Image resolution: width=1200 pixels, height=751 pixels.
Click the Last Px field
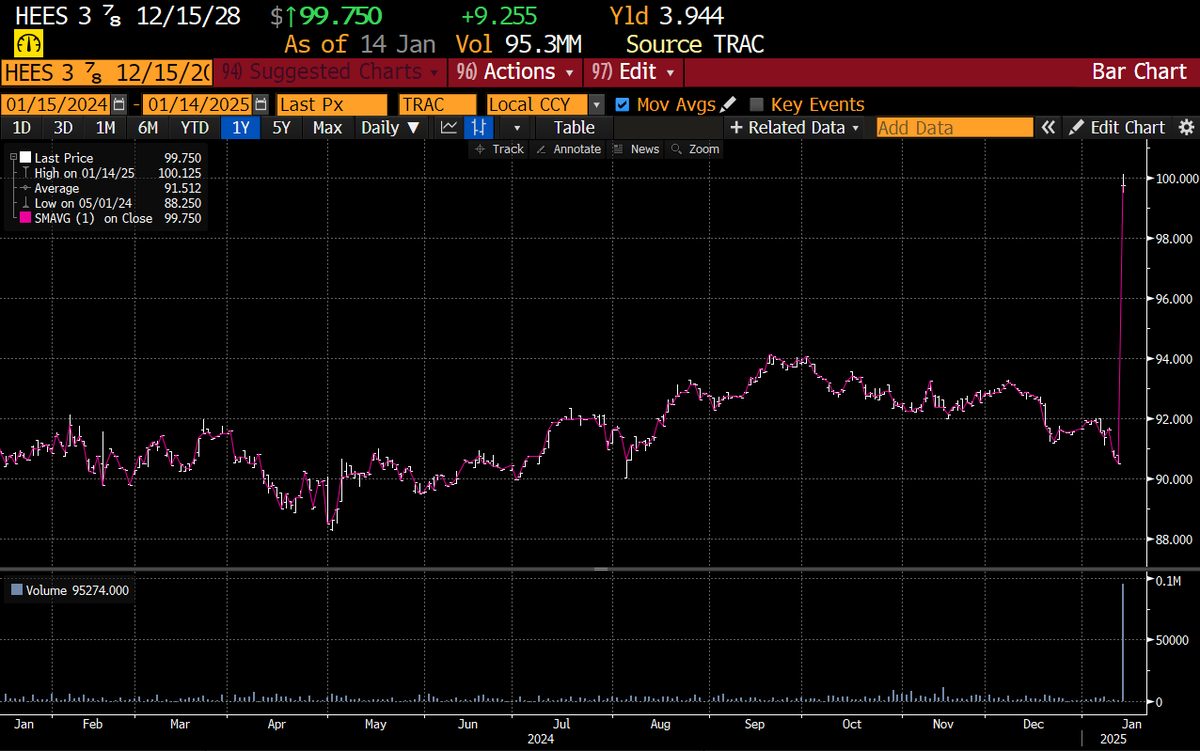[332, 104]
